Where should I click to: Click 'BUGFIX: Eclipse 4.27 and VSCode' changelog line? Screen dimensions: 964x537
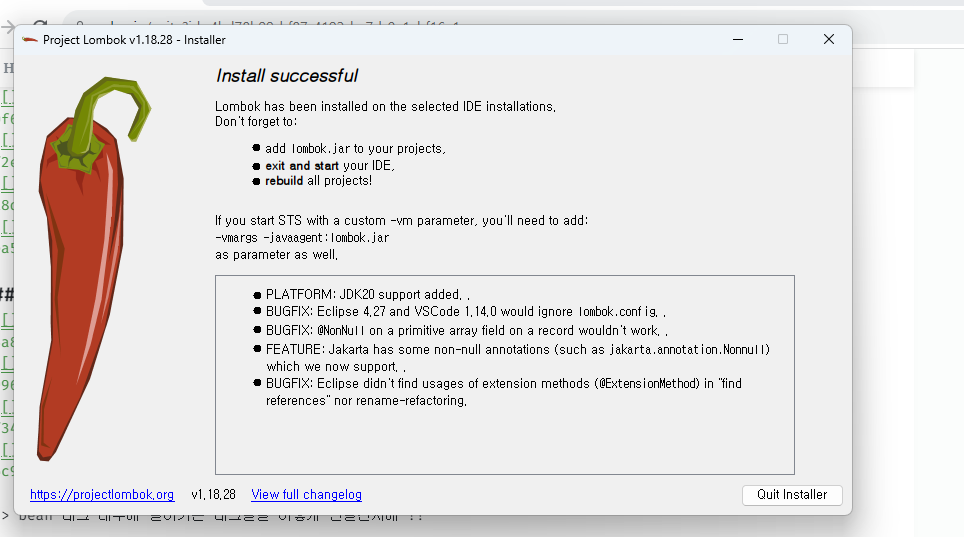[465, 312]
